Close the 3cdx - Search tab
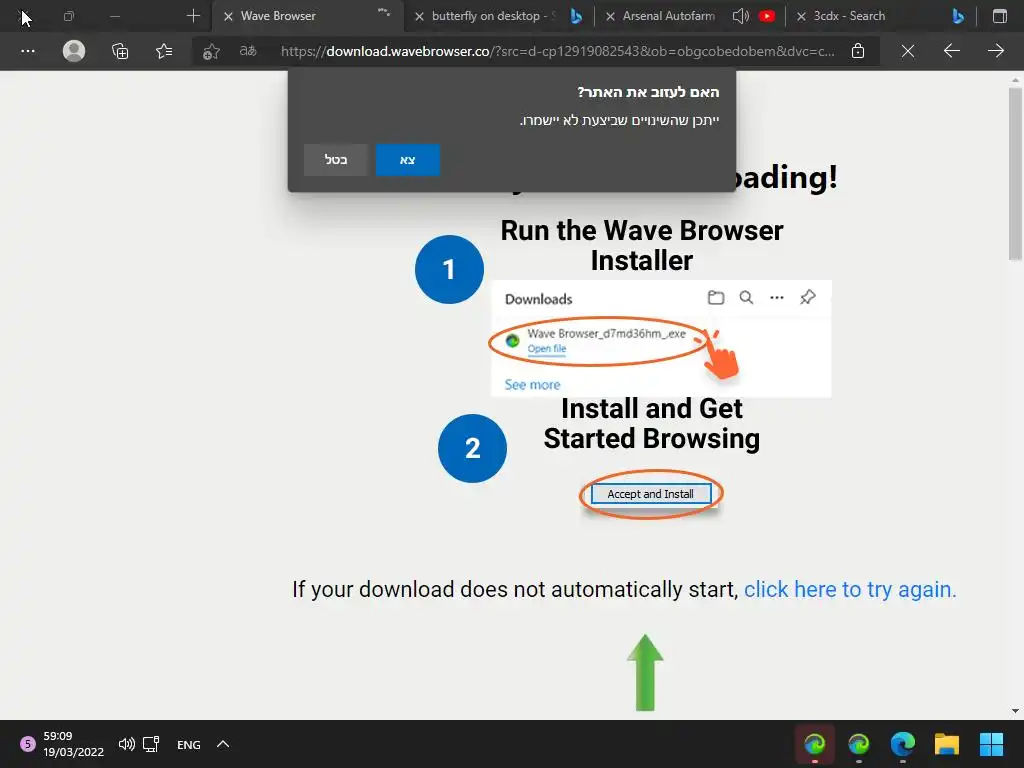This screenshot has height=768, width=1024. pos(801,16)
